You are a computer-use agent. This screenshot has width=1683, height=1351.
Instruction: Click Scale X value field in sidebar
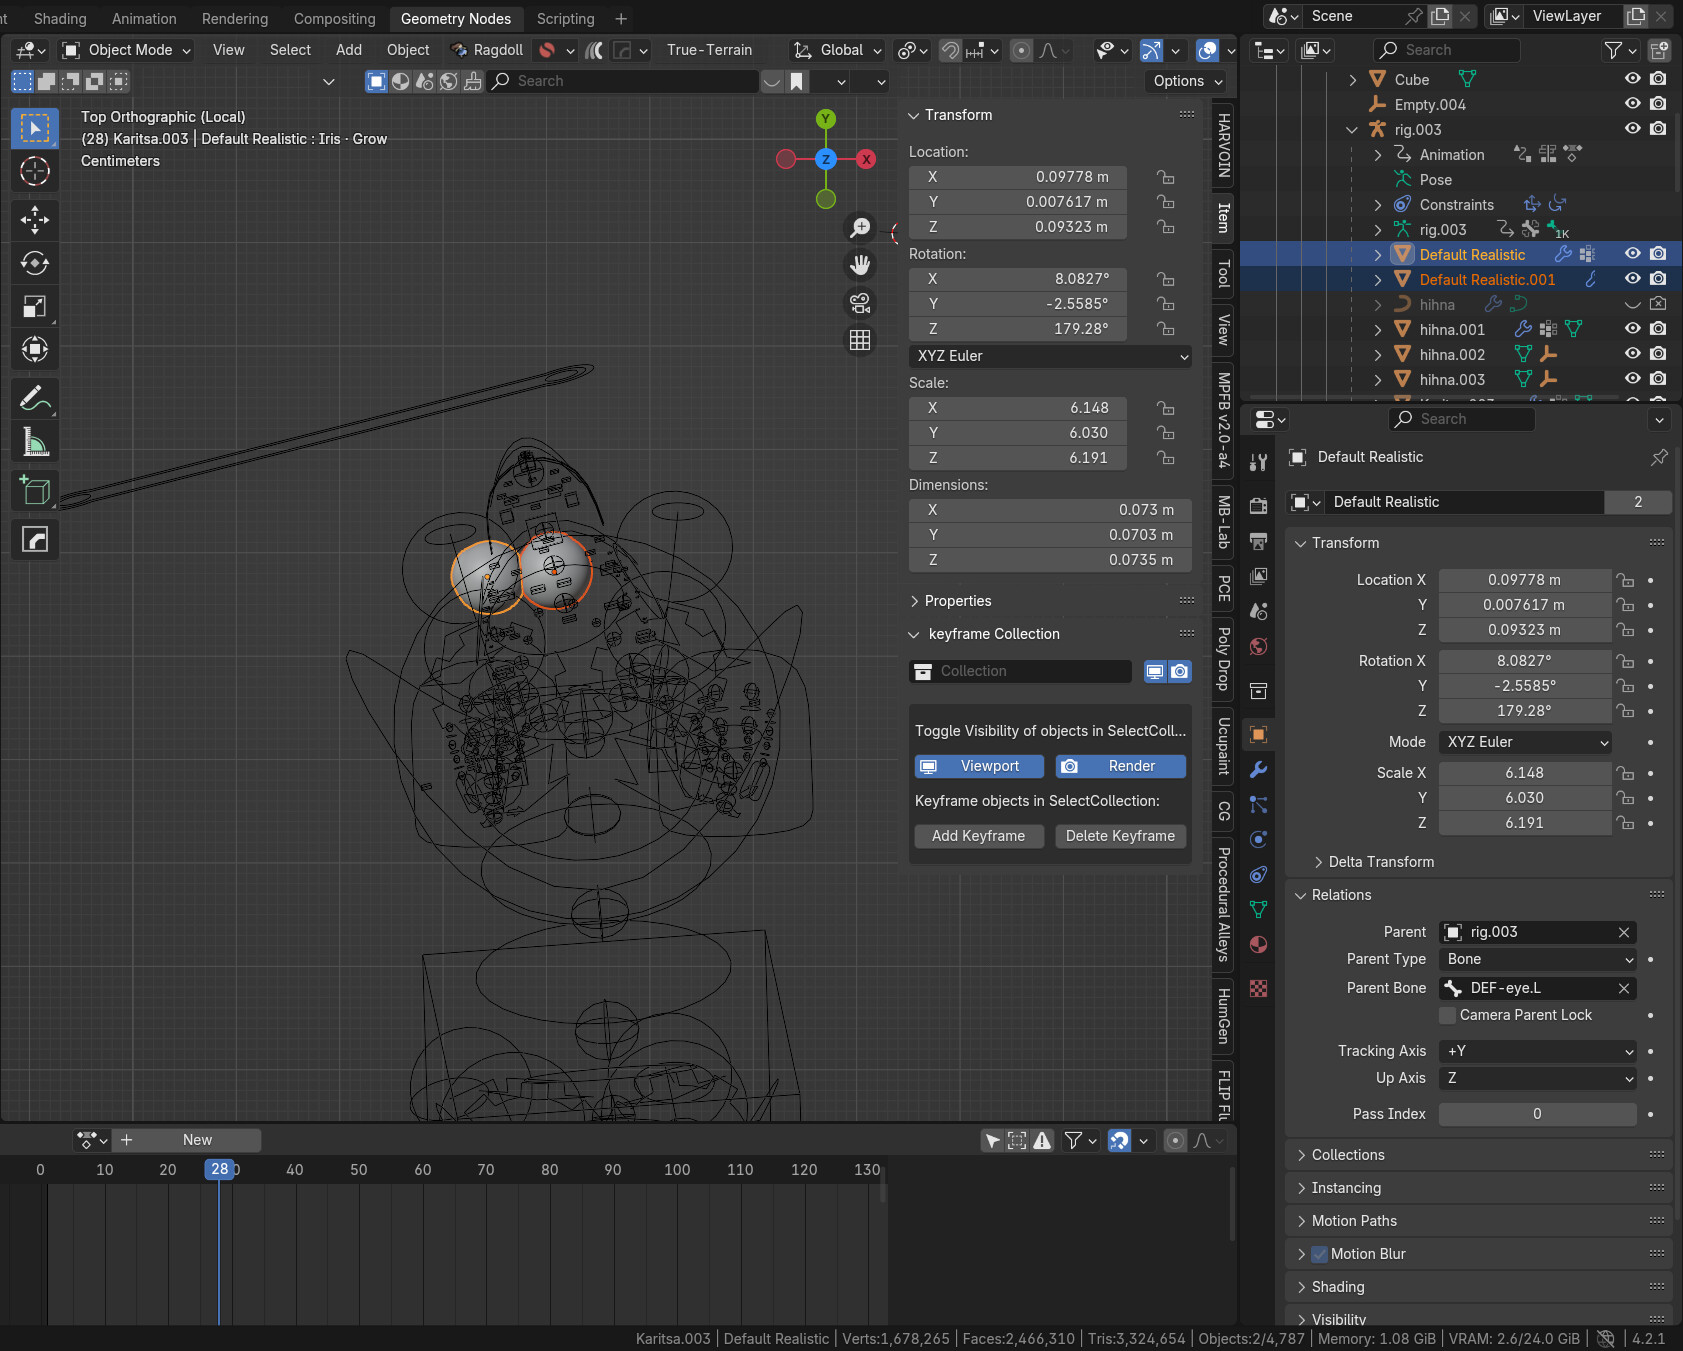click(1018, 408)
